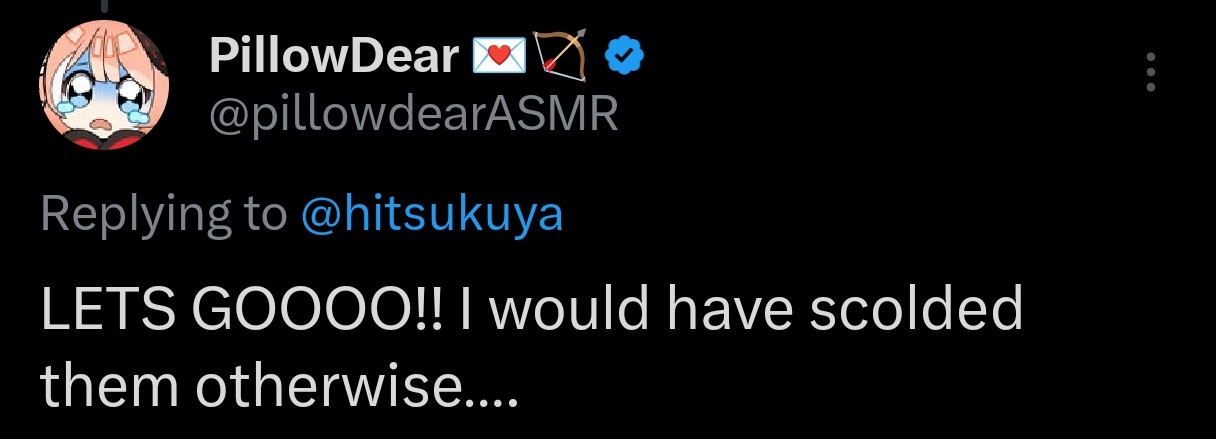Viewport: 1216px width, 439px height.
Task: Click the word "otherwise...." in the tweet
Action: coord(356,385)
